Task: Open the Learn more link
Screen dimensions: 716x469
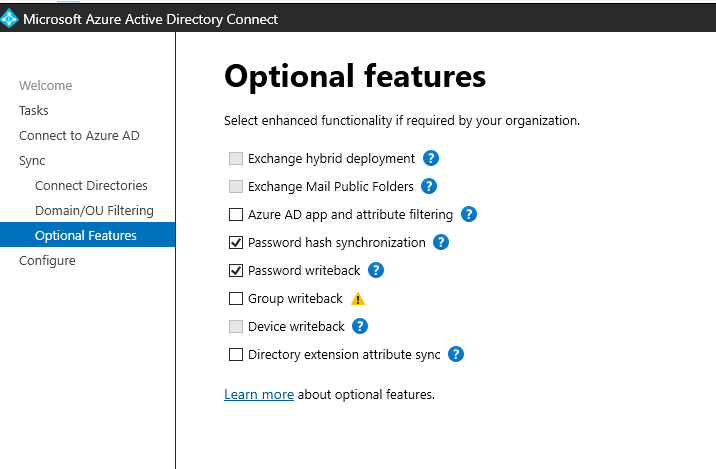Action: (259, 395)
